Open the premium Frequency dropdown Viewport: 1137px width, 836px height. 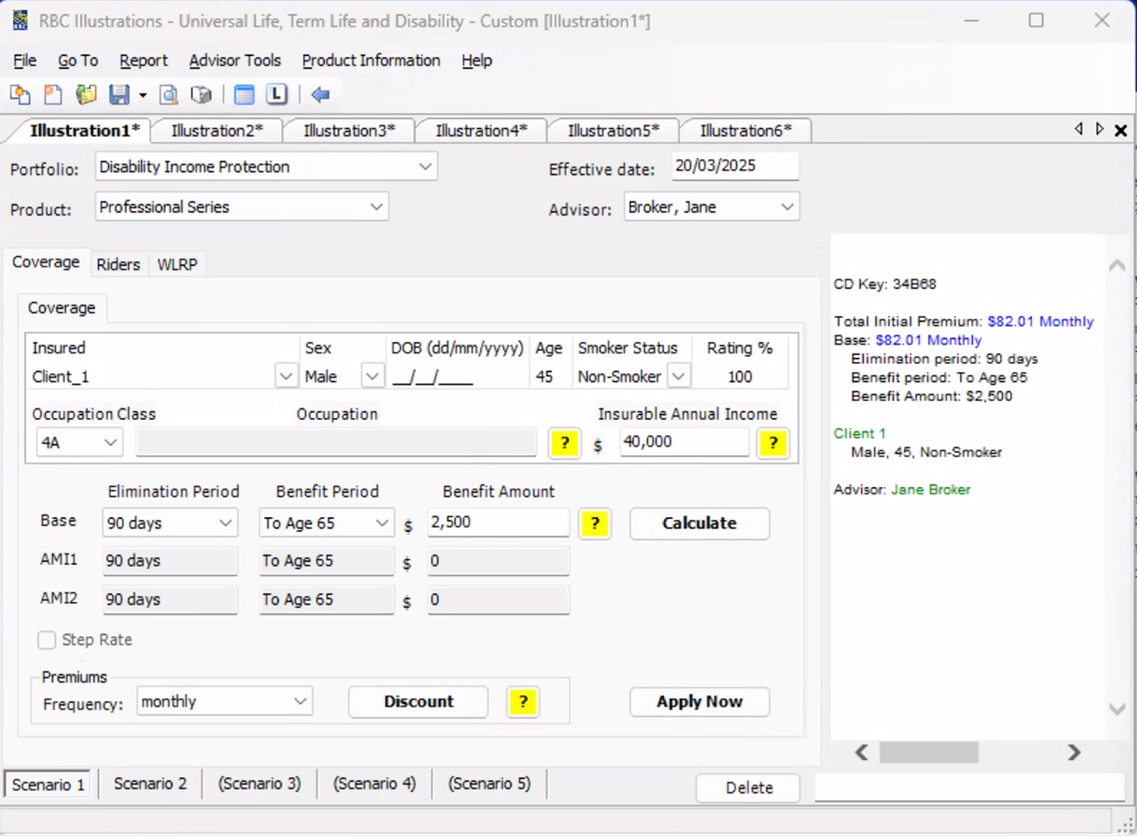300,702
